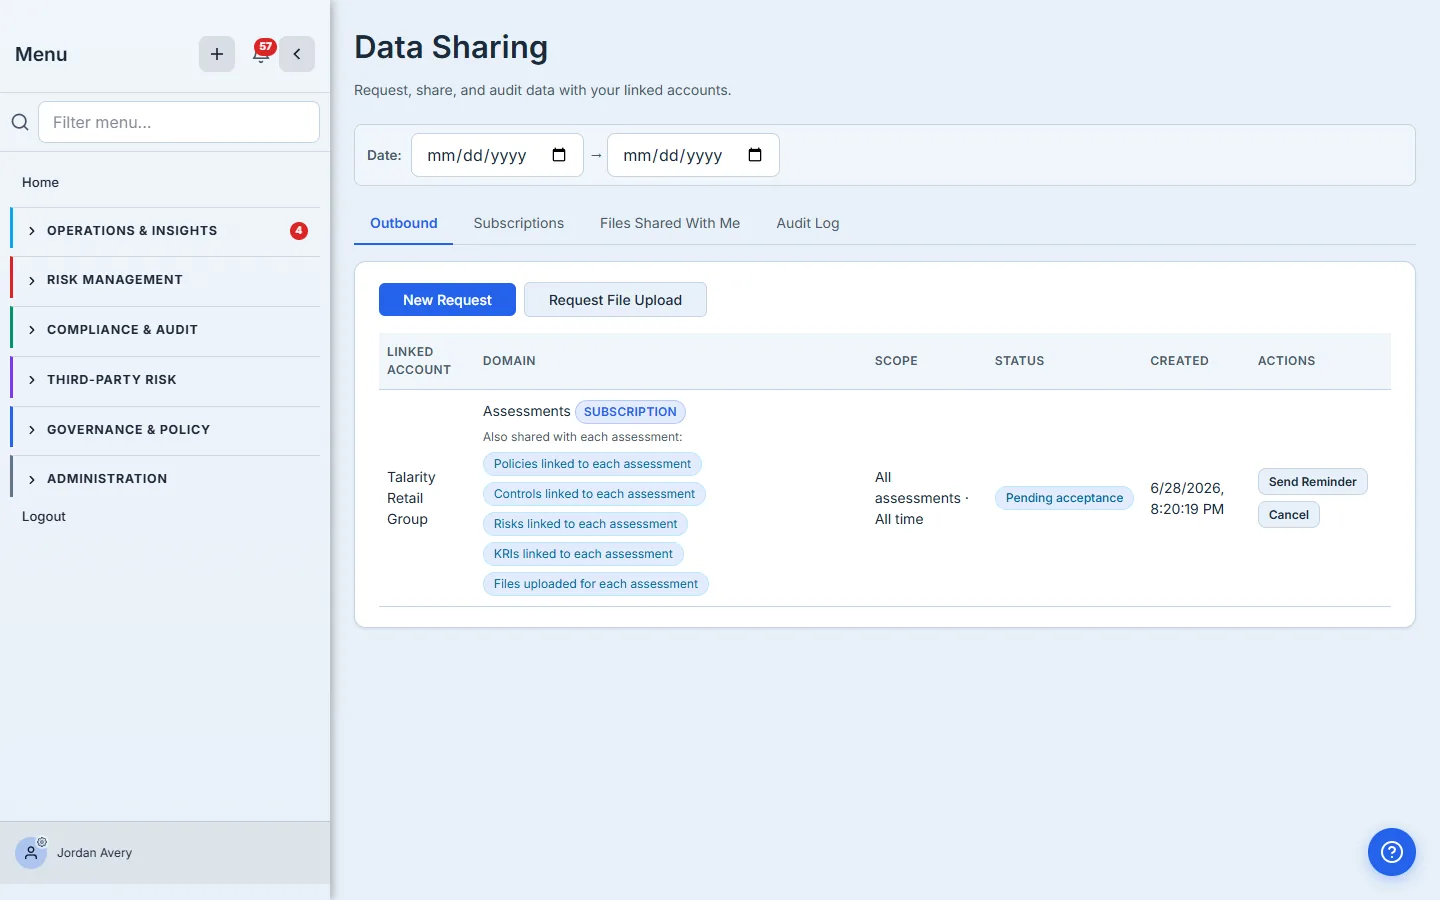Expand Administration section

coord(165,479)
